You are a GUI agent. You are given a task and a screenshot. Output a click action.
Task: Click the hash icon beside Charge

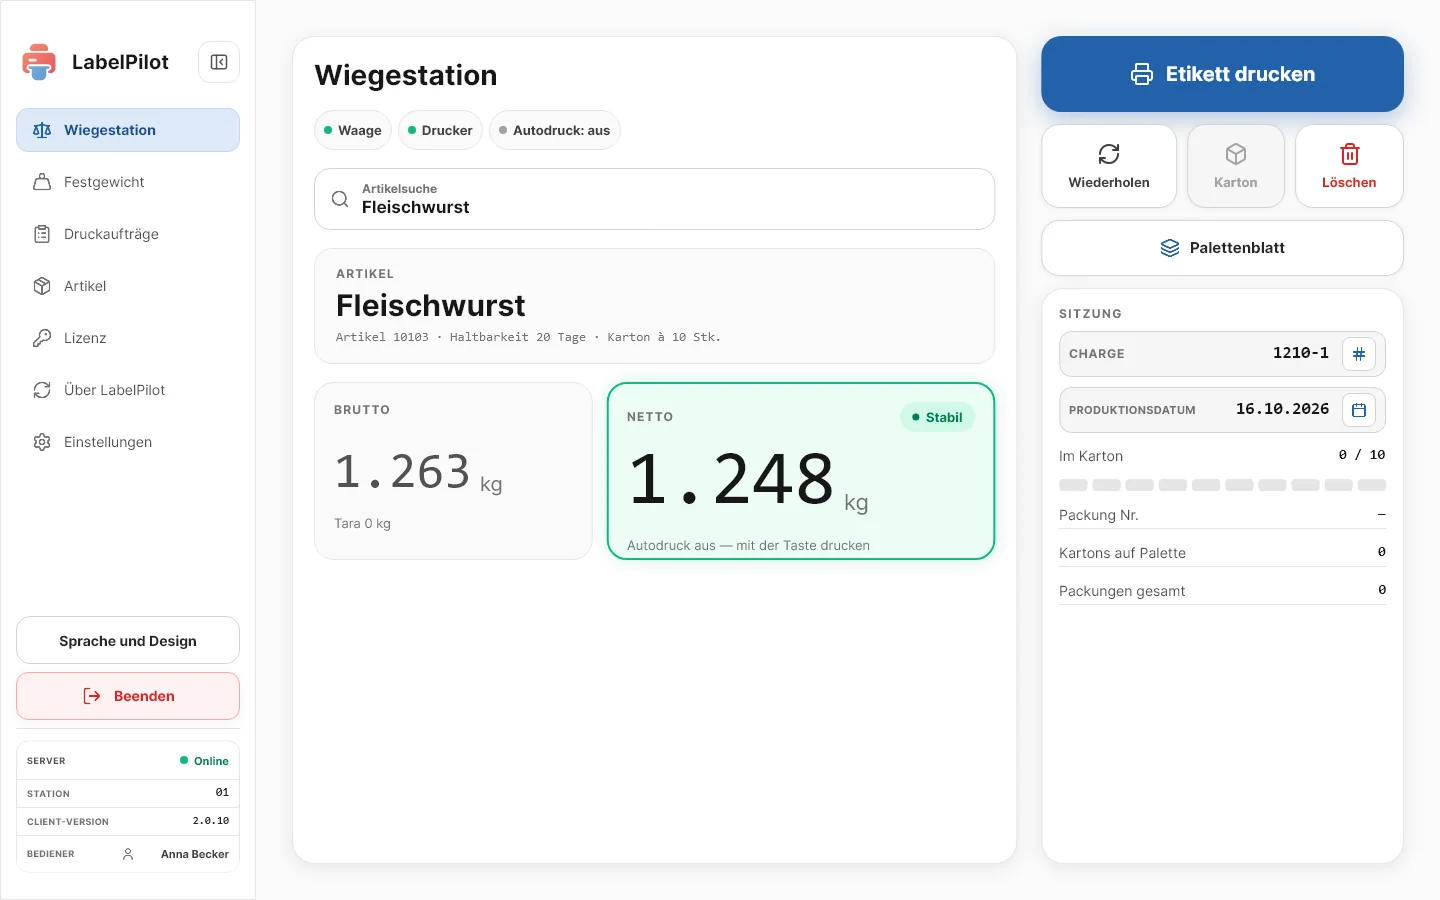click(1359, 354)
